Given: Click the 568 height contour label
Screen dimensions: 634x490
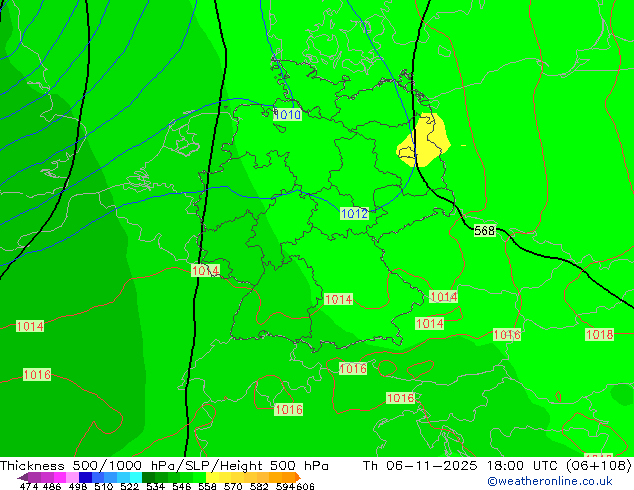Looking at the screenshot, I should (485, 231).
